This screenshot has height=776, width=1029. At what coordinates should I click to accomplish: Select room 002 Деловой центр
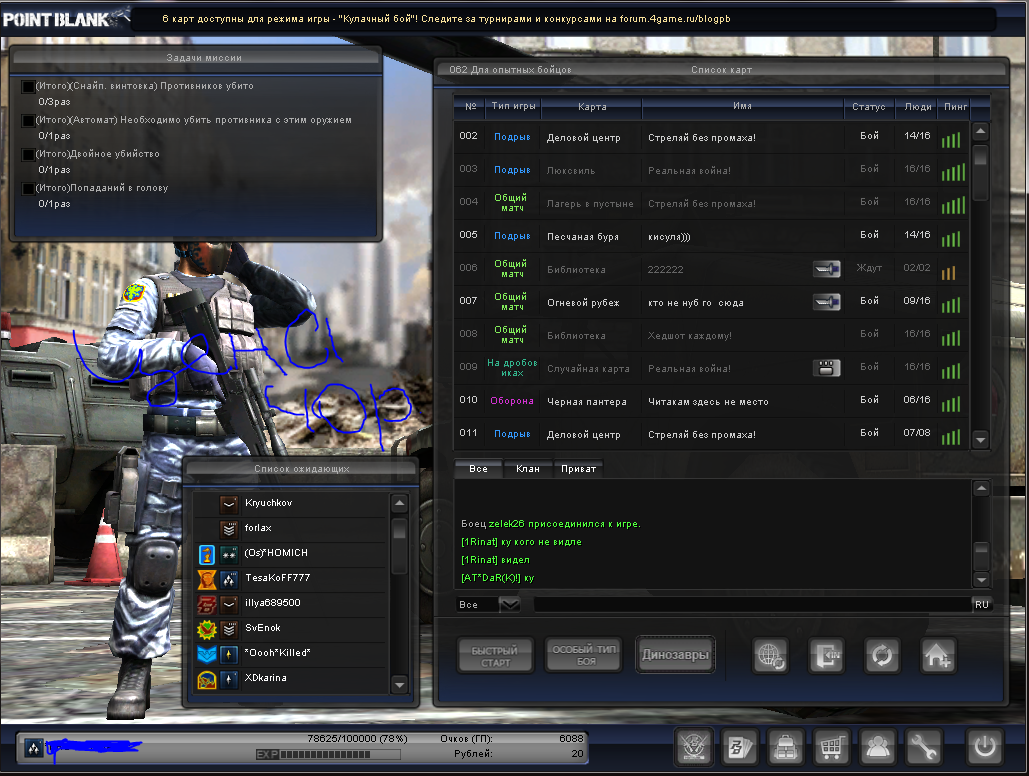711,137
